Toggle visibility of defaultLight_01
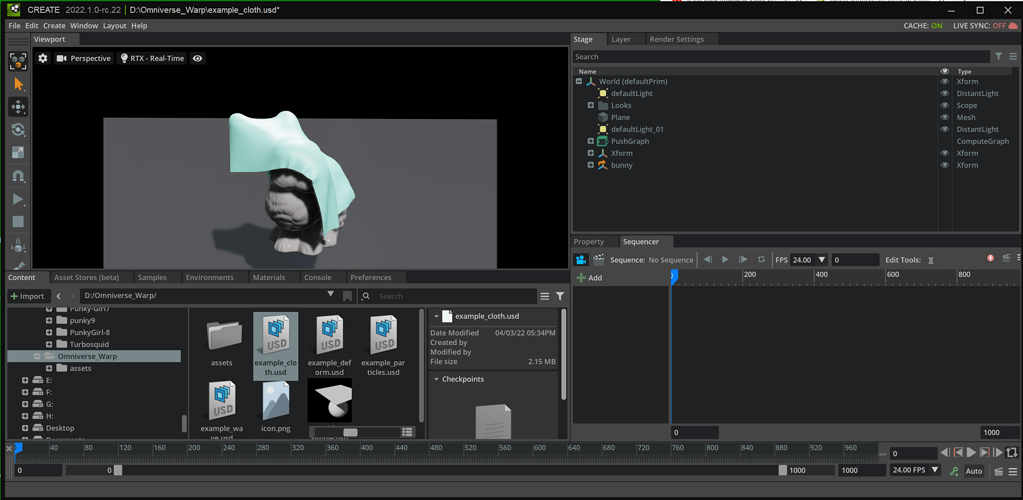1023x500 pixels. [944, 129]
